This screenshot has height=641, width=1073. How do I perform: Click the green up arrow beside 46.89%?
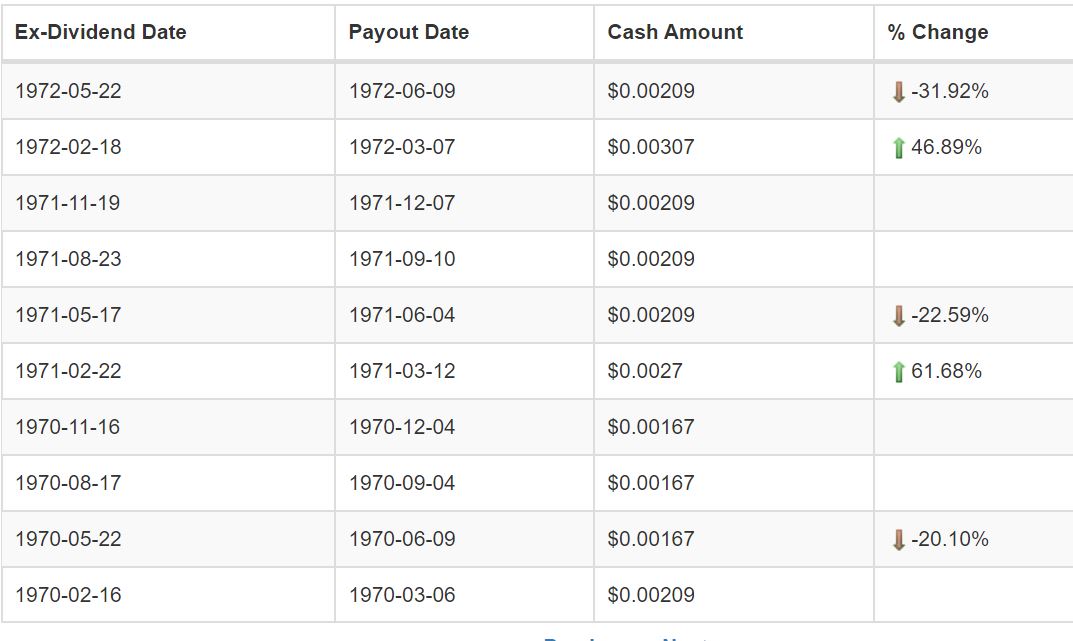(x=898, y=148)
